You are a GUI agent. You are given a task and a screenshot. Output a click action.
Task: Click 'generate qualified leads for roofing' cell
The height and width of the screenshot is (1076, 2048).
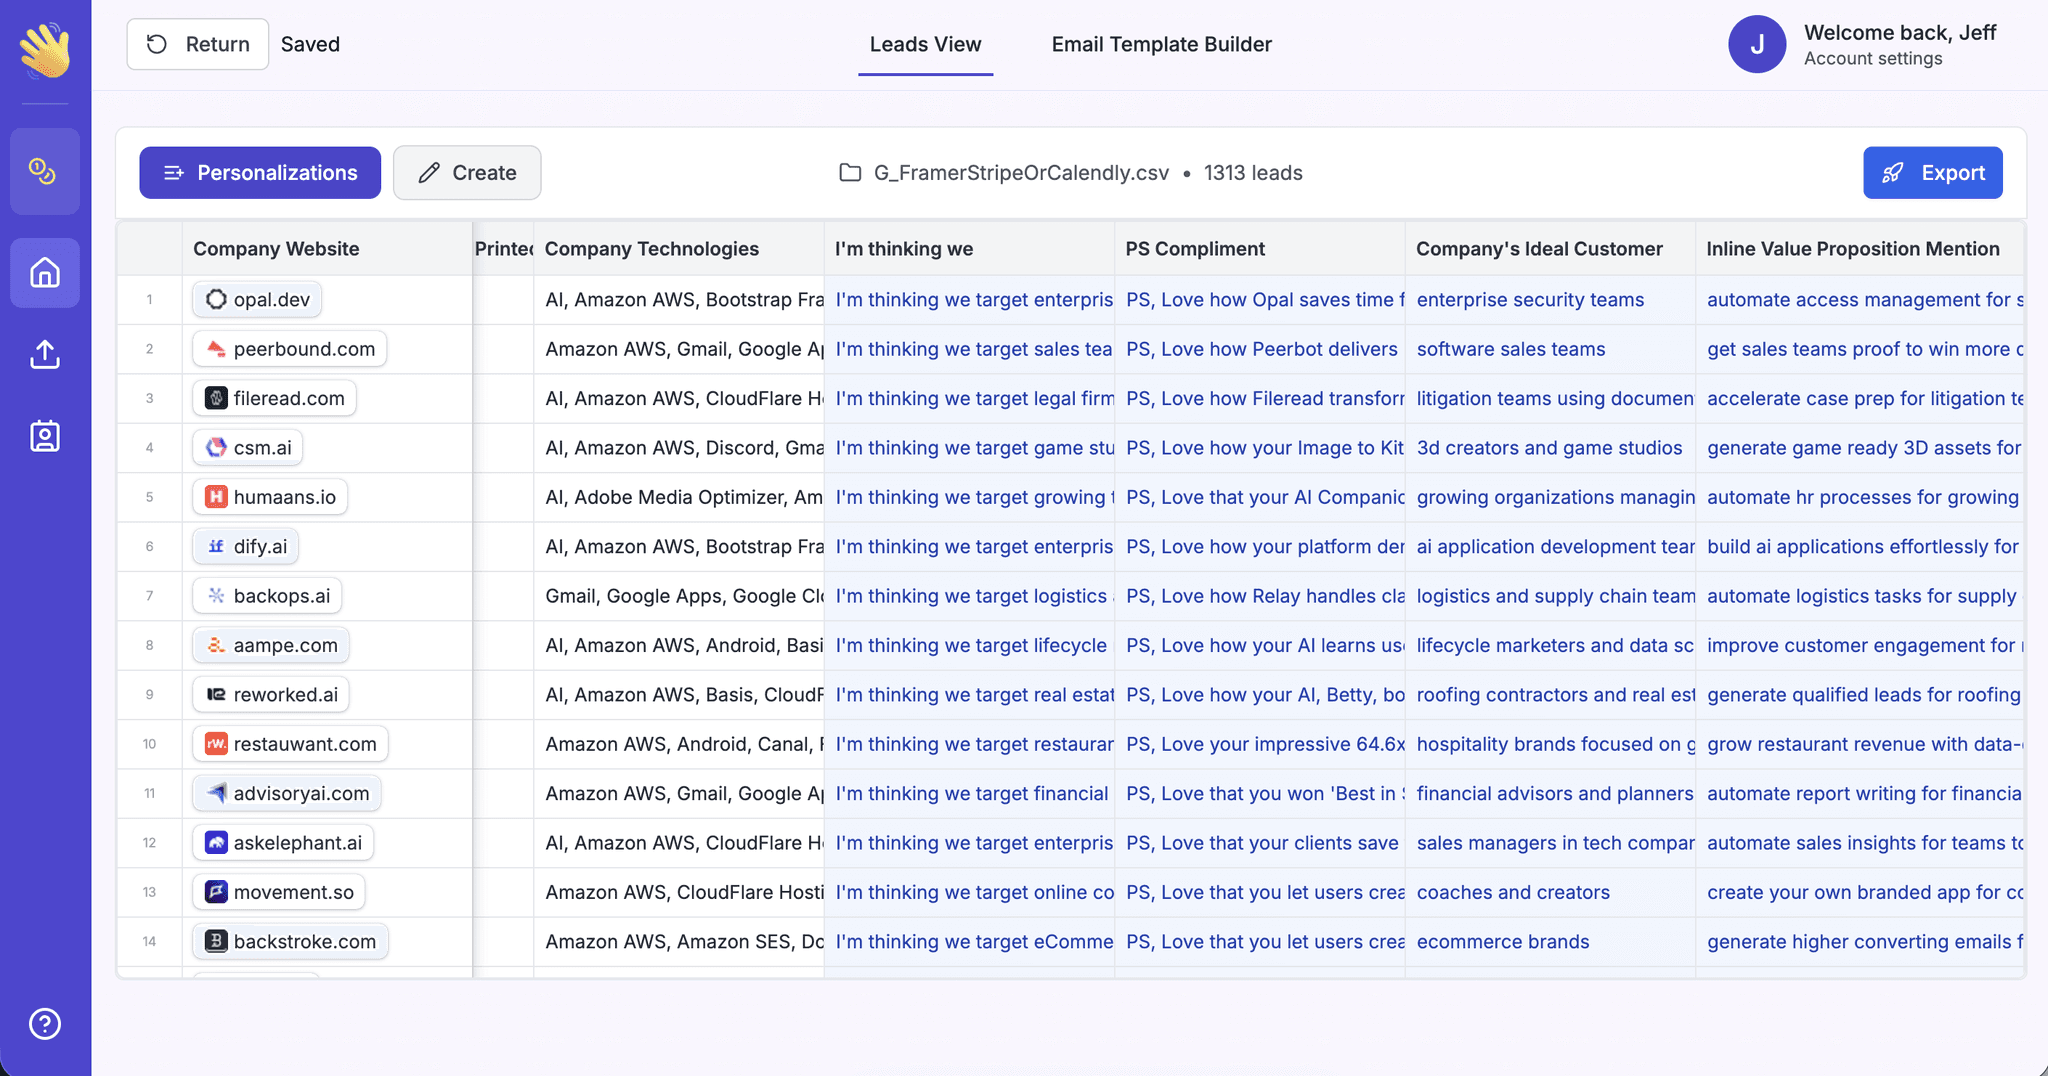point(1860,694)
